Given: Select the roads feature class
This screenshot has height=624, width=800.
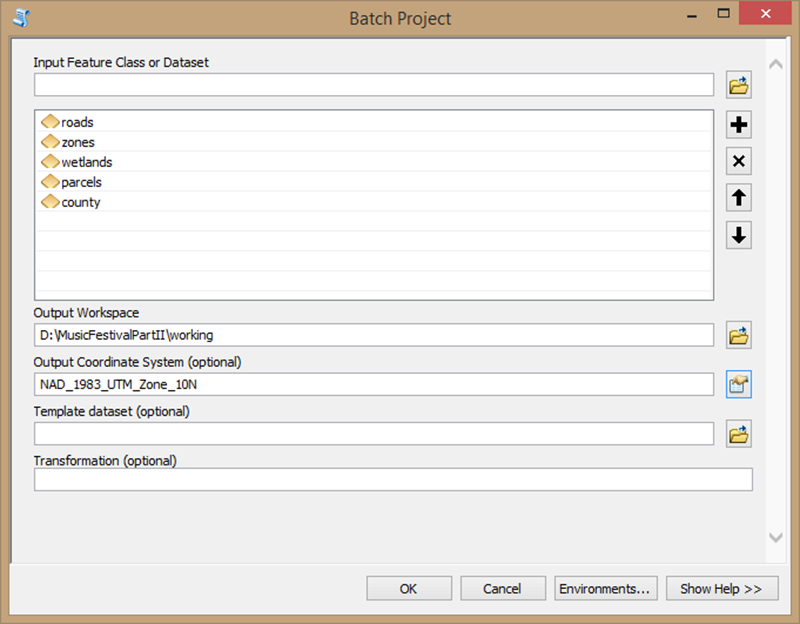Looking at the screenshot, I should coord(74,121).
